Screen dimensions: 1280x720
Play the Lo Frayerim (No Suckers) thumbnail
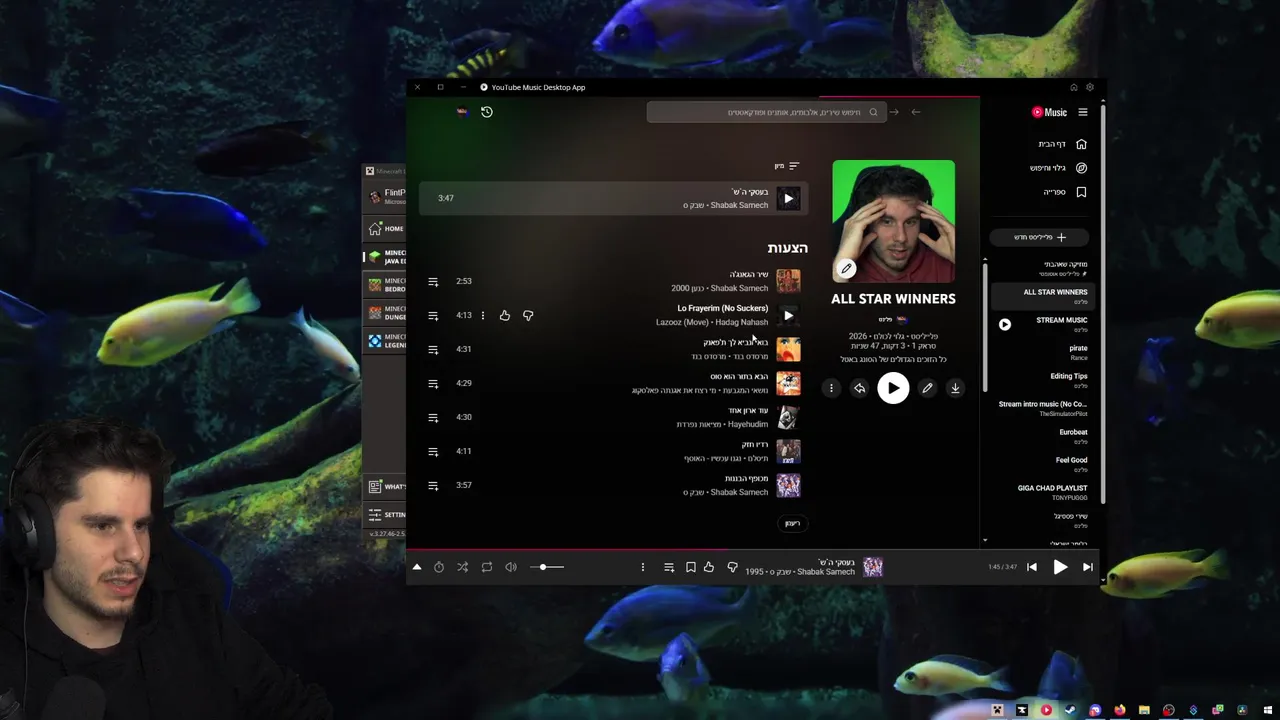click(x=788, y=315)
